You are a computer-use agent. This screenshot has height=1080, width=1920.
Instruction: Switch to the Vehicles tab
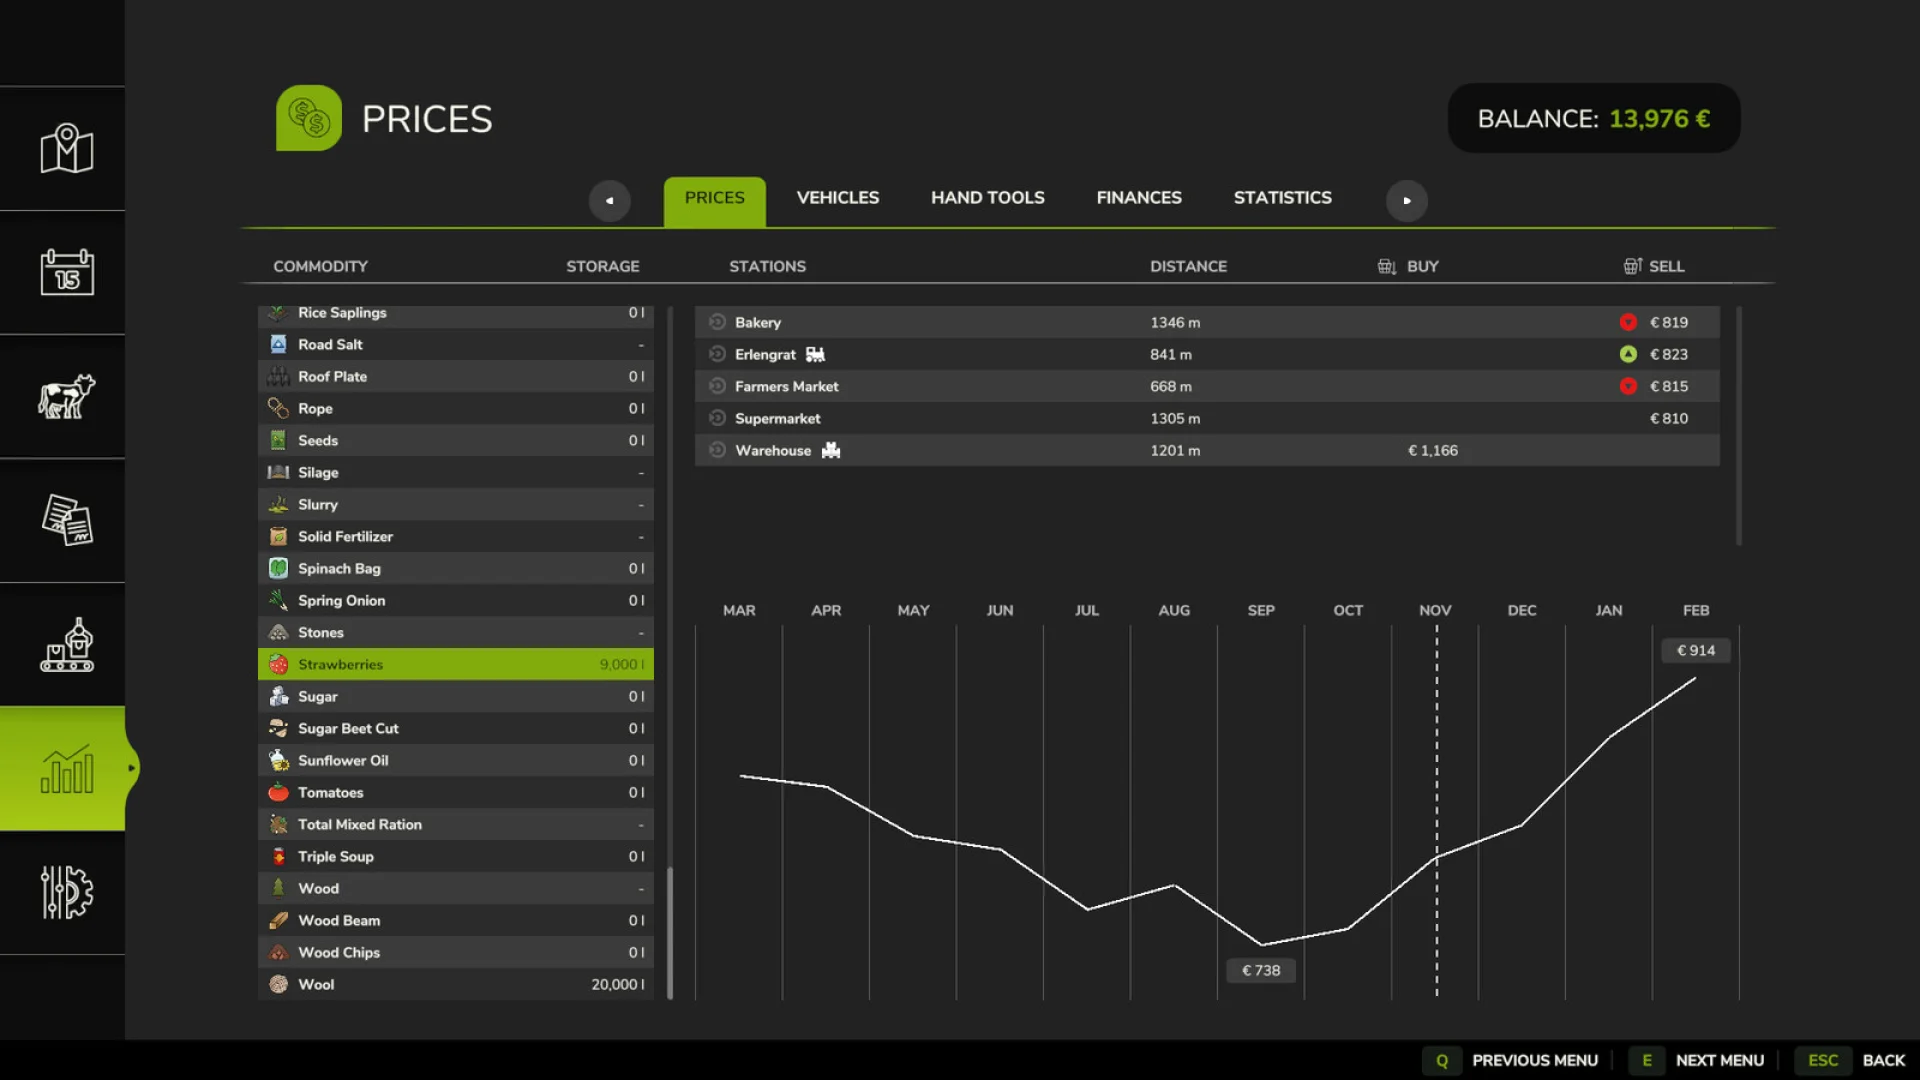click(x=837, y=198)
